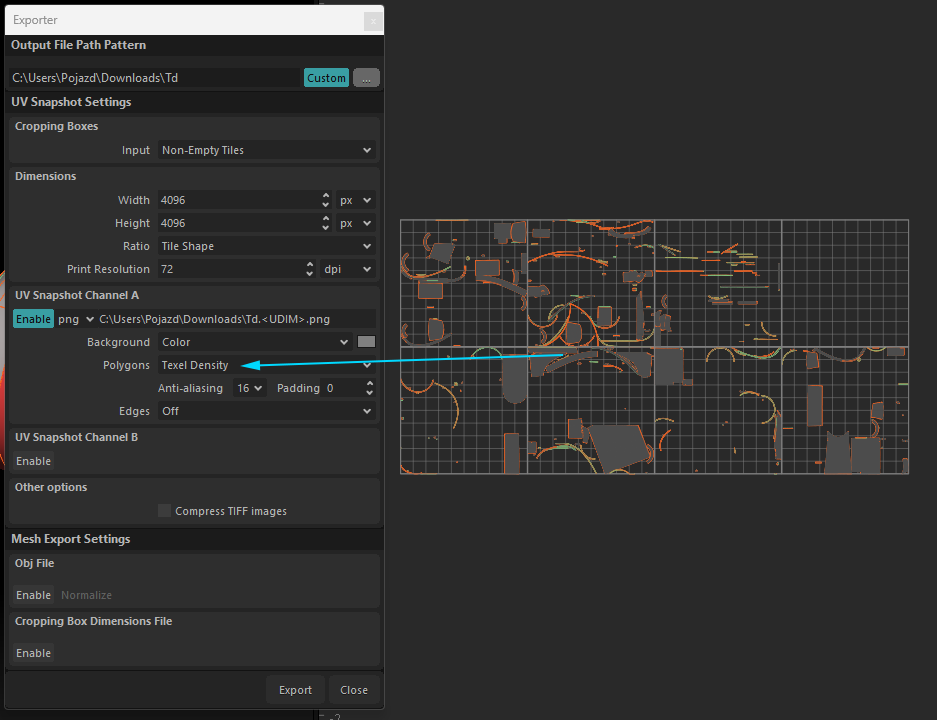937x720 pixels.
Task: Check the Compress TIFF images checkbox
Action: (165, 511)
